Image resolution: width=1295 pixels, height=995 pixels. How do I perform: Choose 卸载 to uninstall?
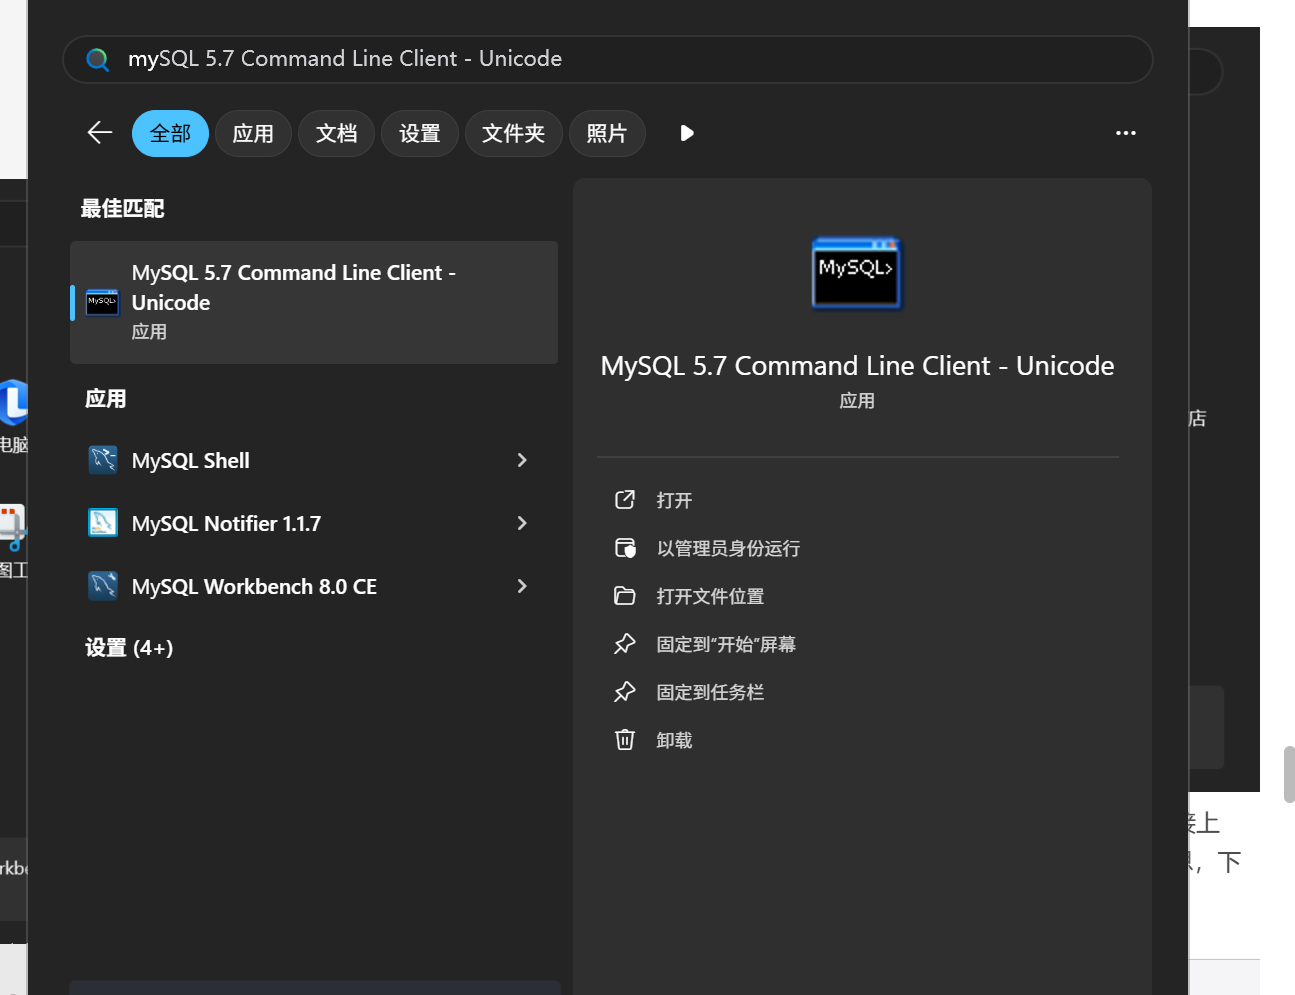pos(674,740)
